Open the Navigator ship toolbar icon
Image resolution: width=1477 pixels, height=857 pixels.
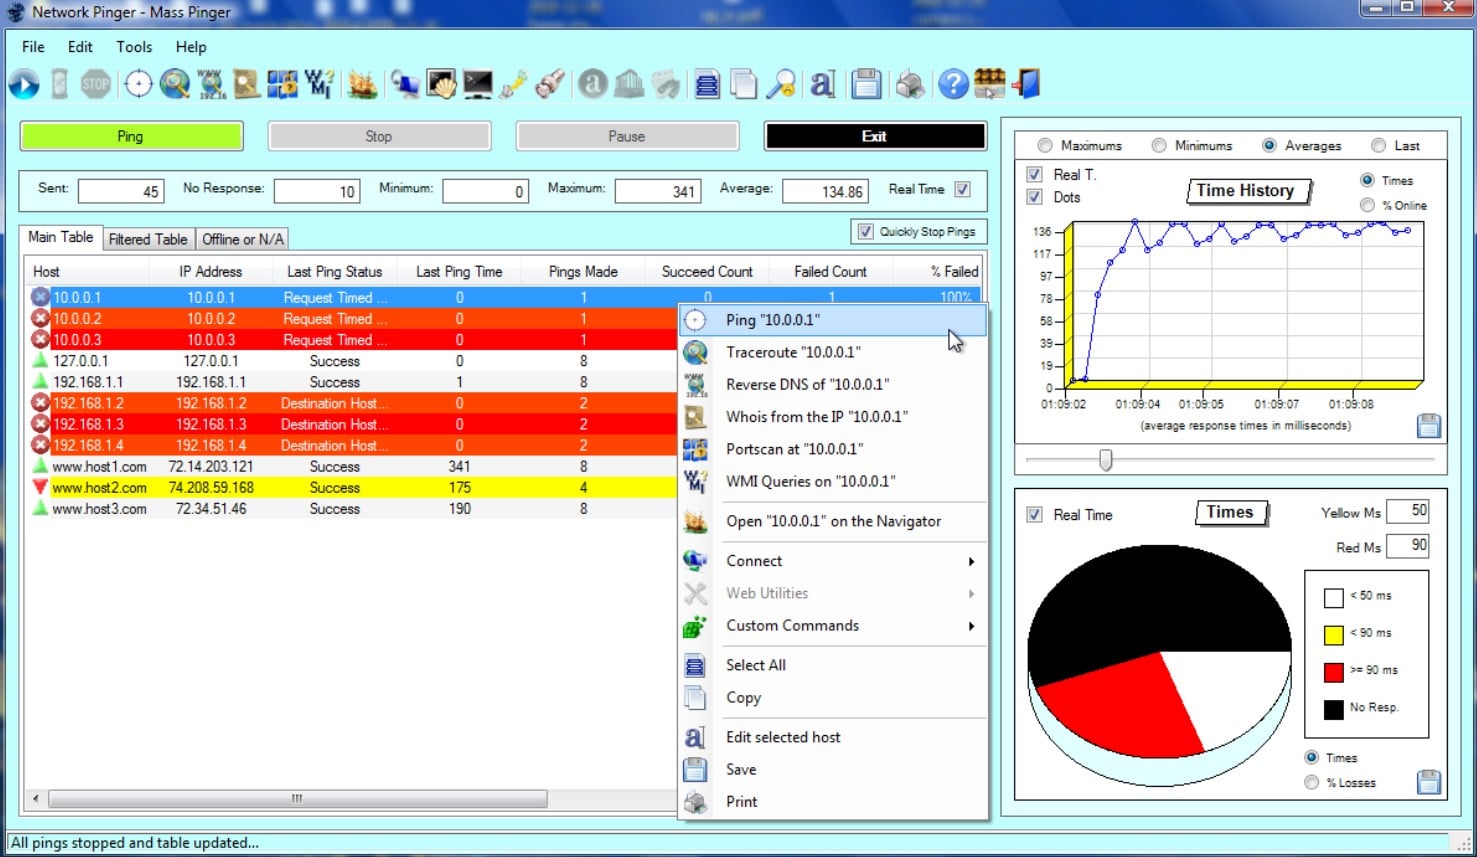362,85
